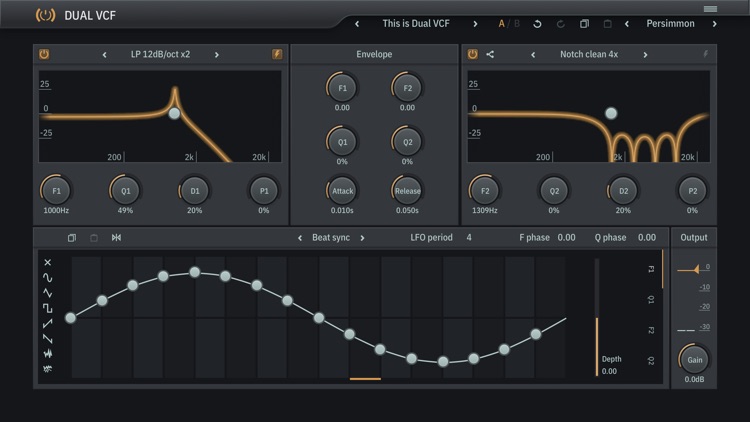The width and height of the screenshot is (750, 422).
Task: Click the output Gain knob
Action: coord(695,359)
